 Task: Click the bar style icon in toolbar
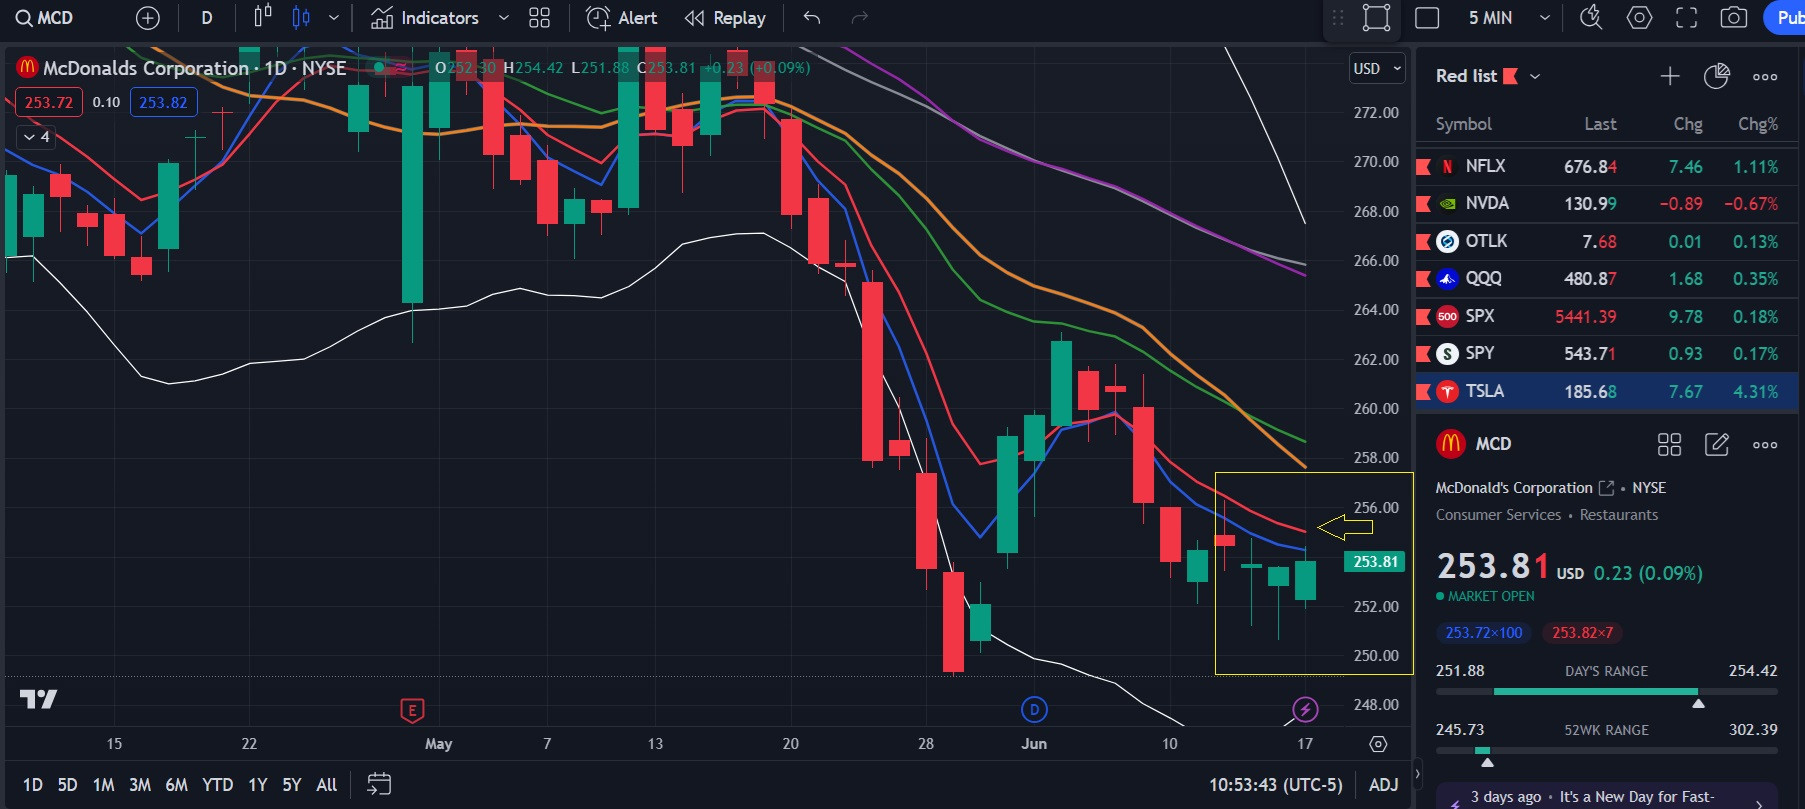(x=262, y=17)
